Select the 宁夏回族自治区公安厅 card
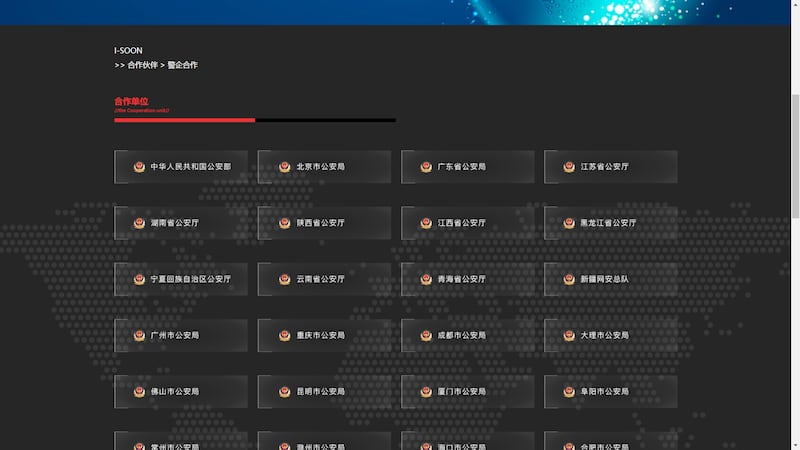Viewport: 800px width, 450px height. [x=181, y=279]
